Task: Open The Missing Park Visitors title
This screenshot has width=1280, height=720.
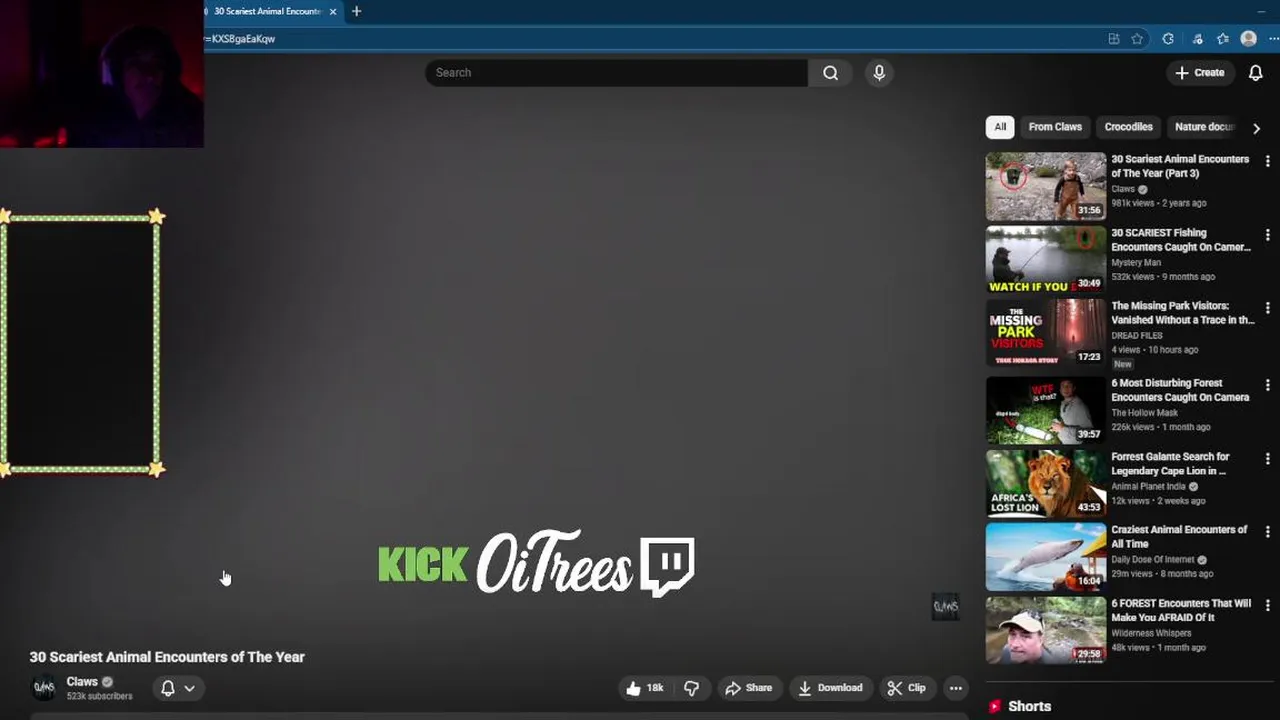Action: point(1183,313)
